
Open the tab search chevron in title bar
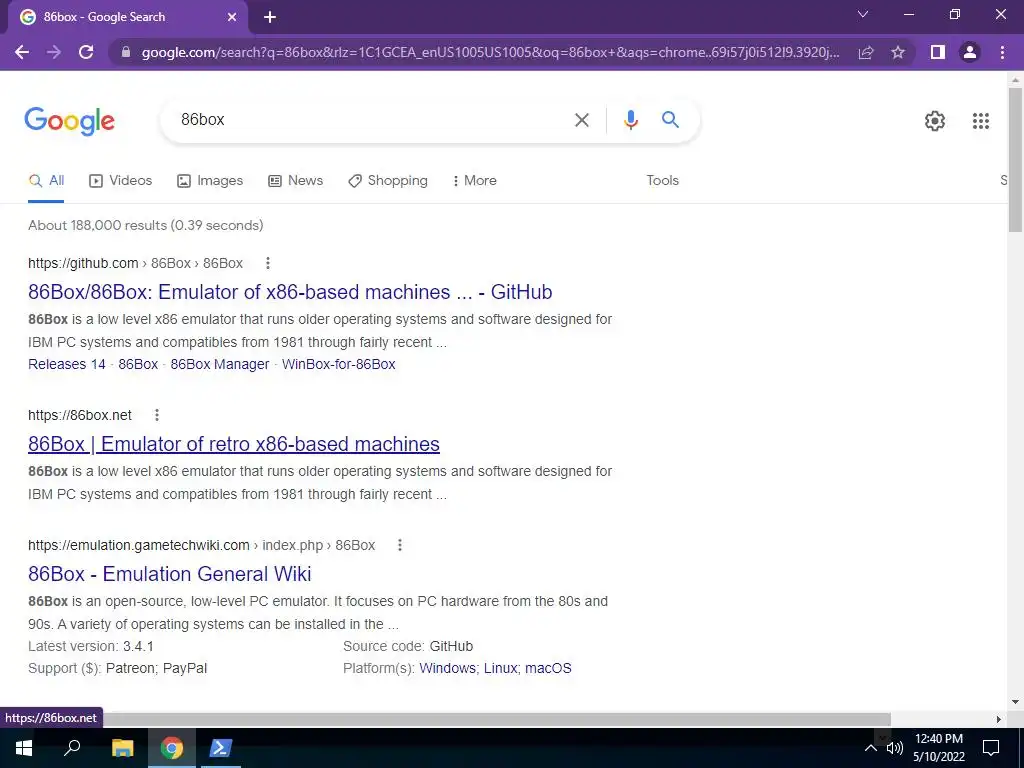point(863,14)
